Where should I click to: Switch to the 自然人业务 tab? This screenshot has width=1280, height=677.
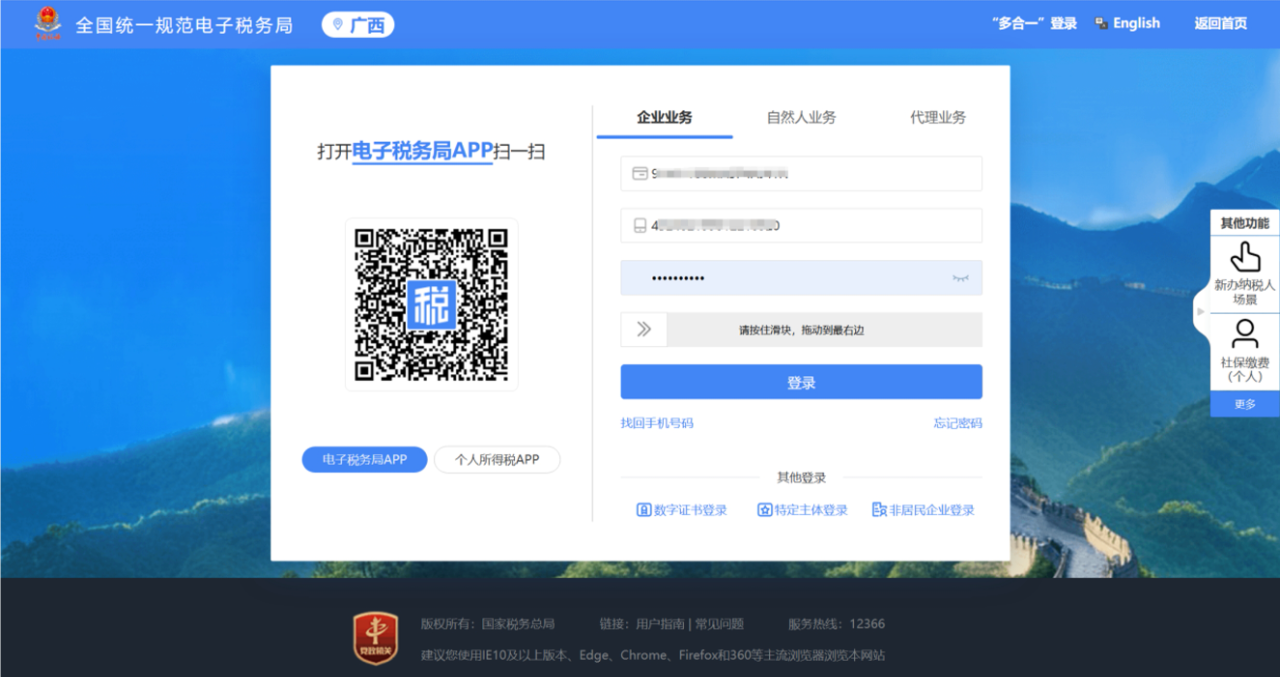click(x=801, y=118)
